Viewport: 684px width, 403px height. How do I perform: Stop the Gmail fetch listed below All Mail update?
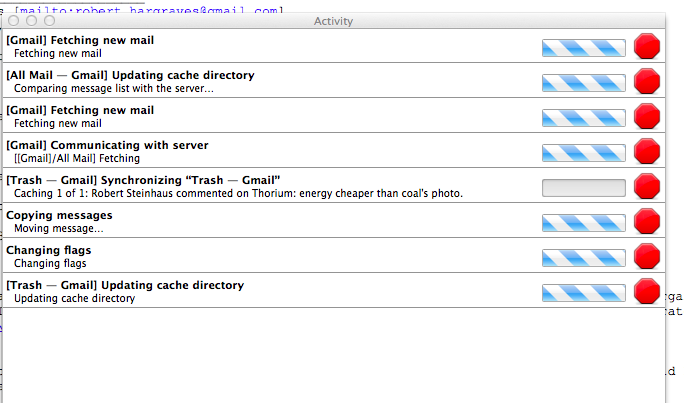click(648, 116)
